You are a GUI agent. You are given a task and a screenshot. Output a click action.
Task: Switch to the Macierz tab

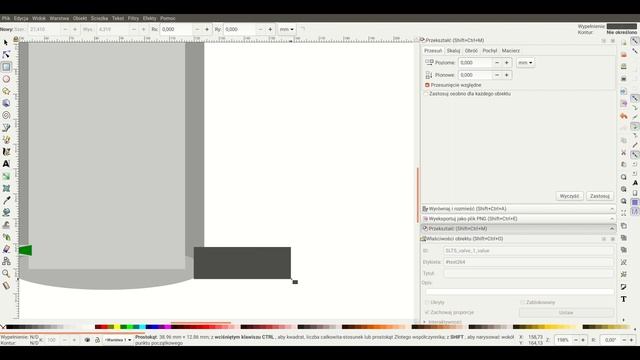pos(511,51)
